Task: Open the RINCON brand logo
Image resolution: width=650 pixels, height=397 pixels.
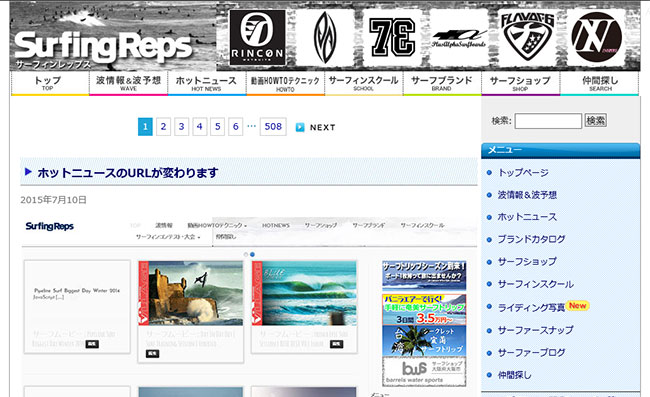Action: coord(257,38)
